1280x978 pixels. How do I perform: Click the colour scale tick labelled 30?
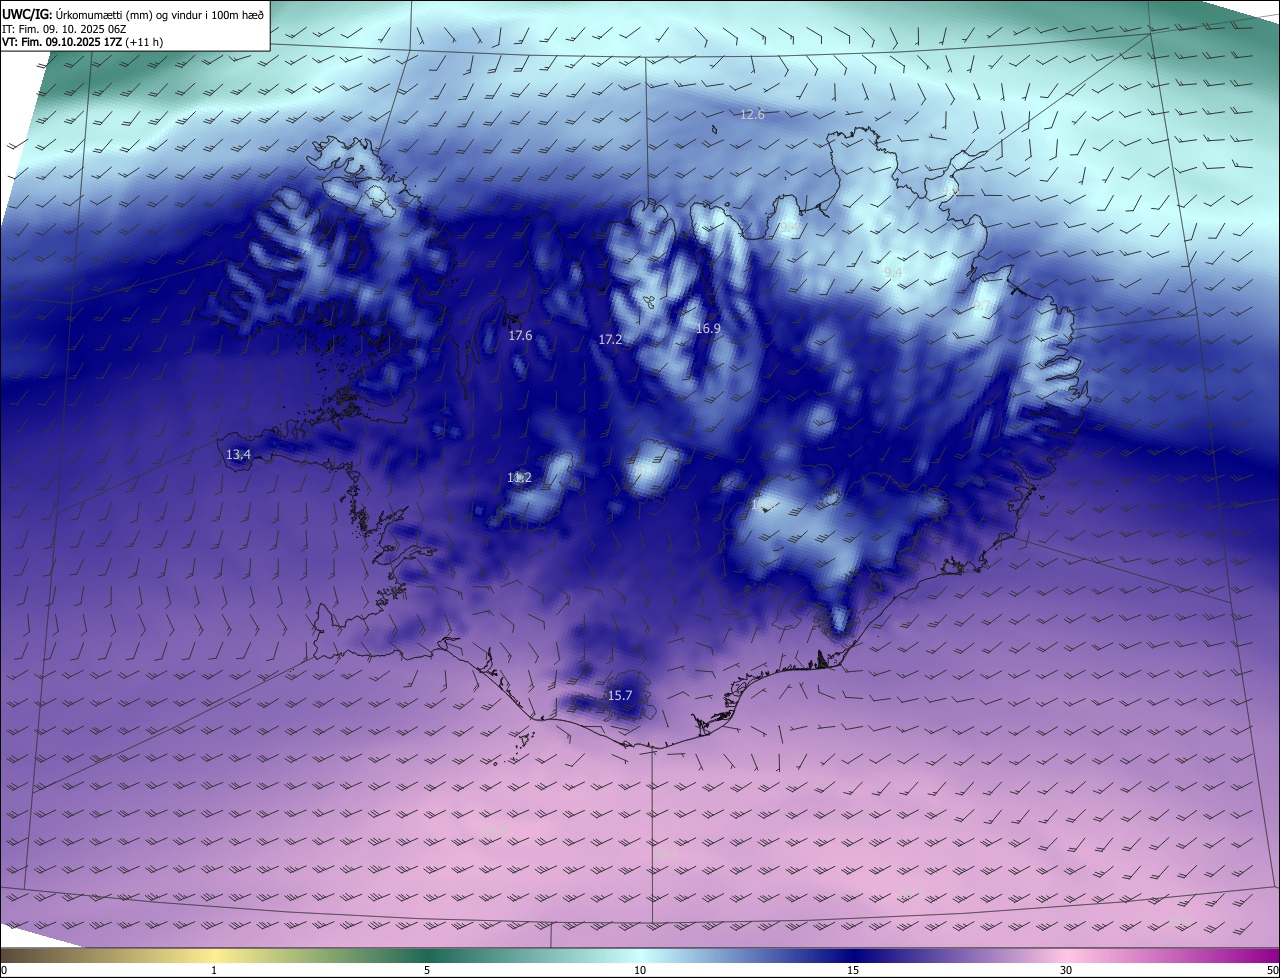pos(1066,971)
